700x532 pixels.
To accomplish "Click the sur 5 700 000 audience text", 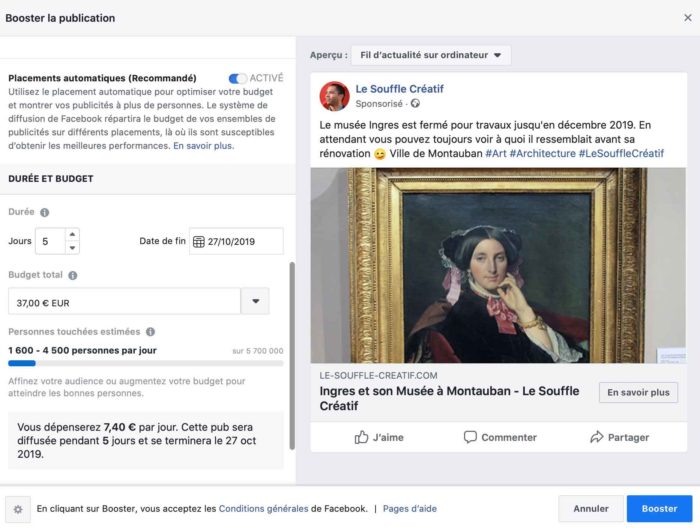I will pyautogui.click(x=258, y=351).
